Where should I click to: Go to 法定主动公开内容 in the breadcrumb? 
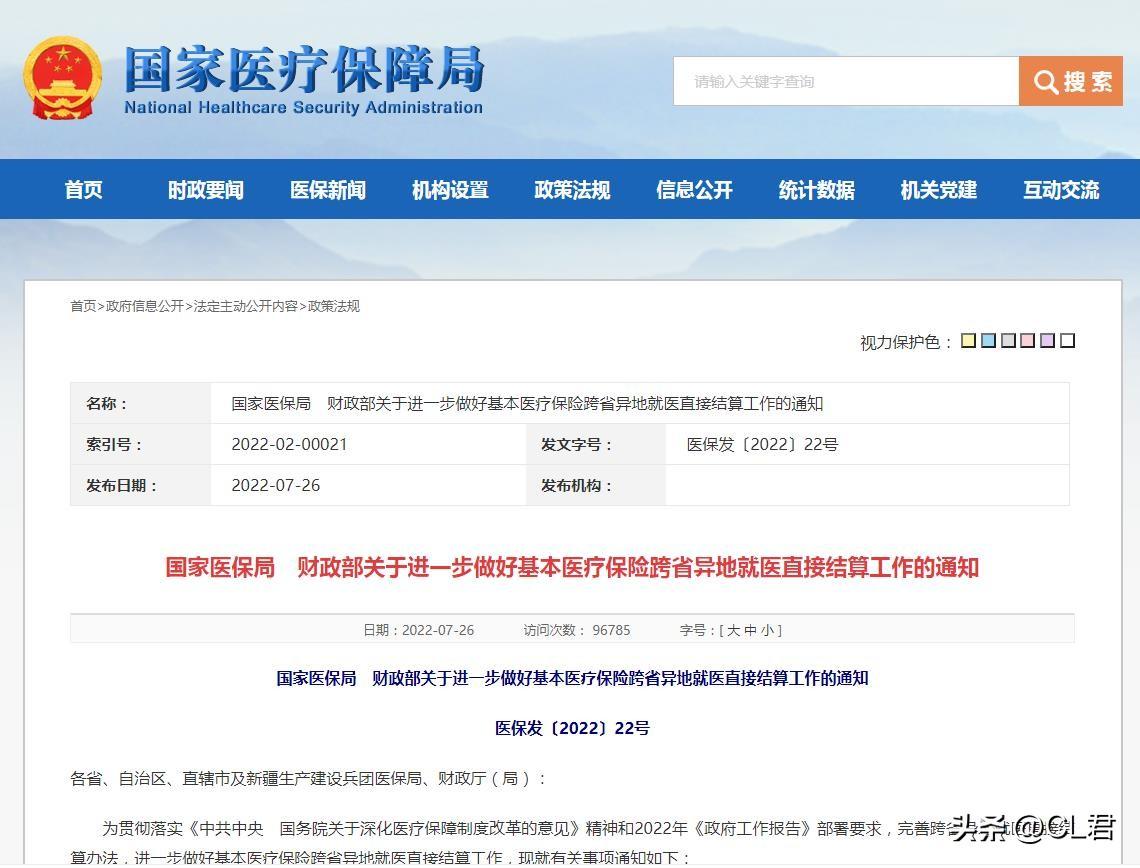246,306
